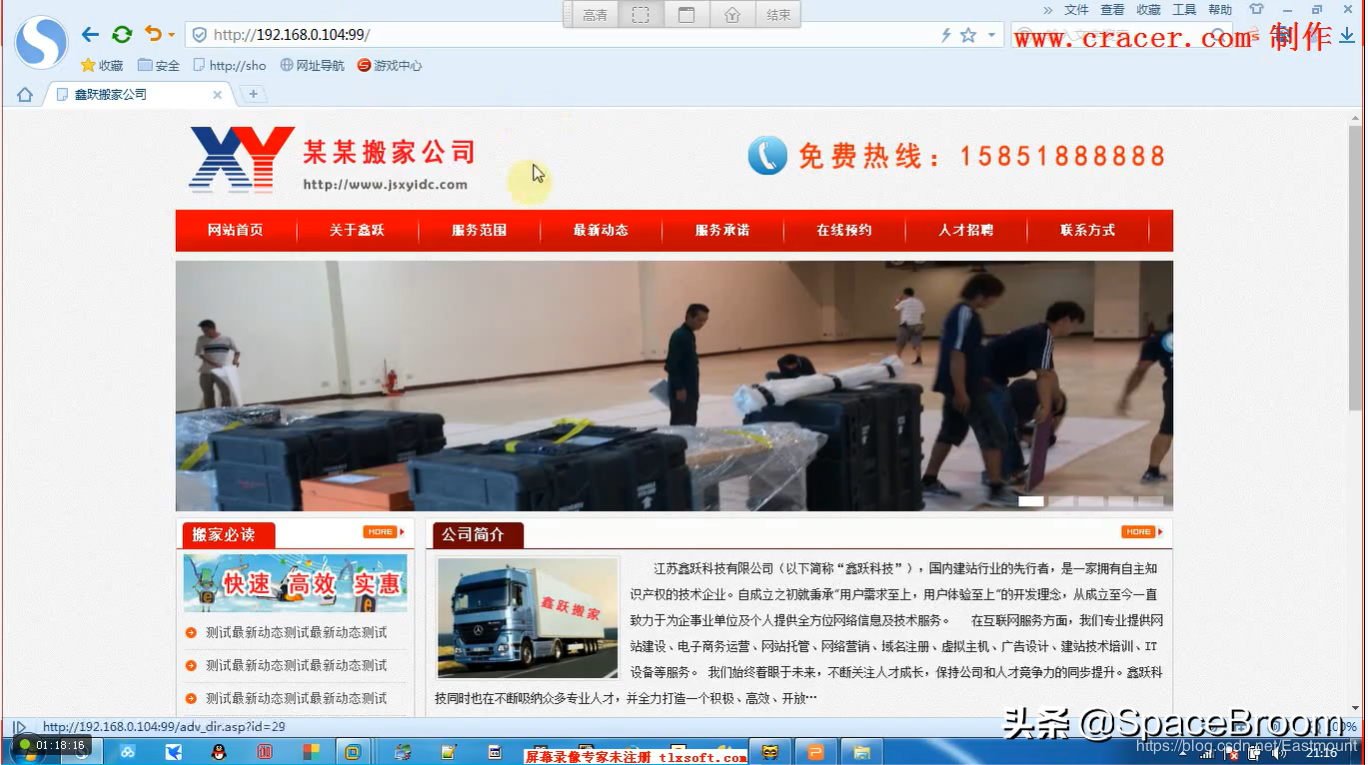Image resolution: width=1368 pixels, height=765 pixels.
Task: Open 最新动态 nav item
Action: point(600,230)
